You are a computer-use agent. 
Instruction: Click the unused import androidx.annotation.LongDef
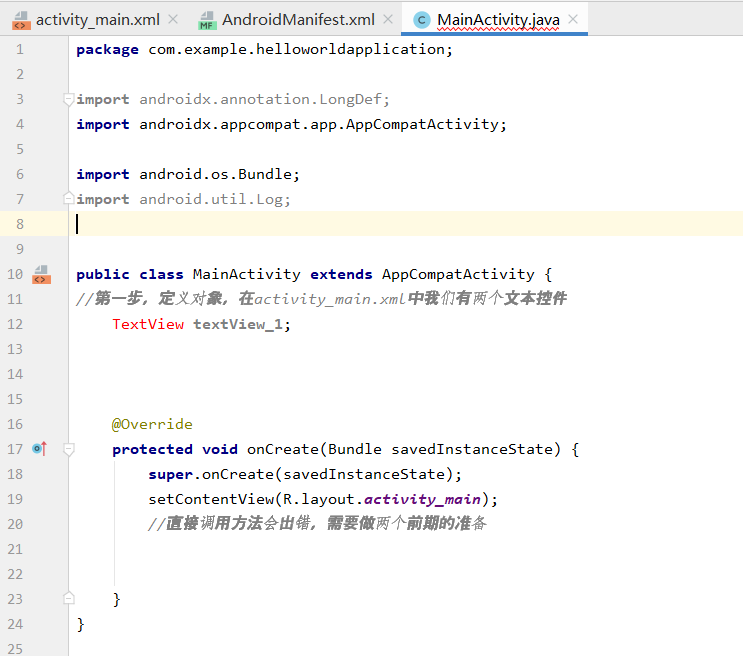coord(260,100)
